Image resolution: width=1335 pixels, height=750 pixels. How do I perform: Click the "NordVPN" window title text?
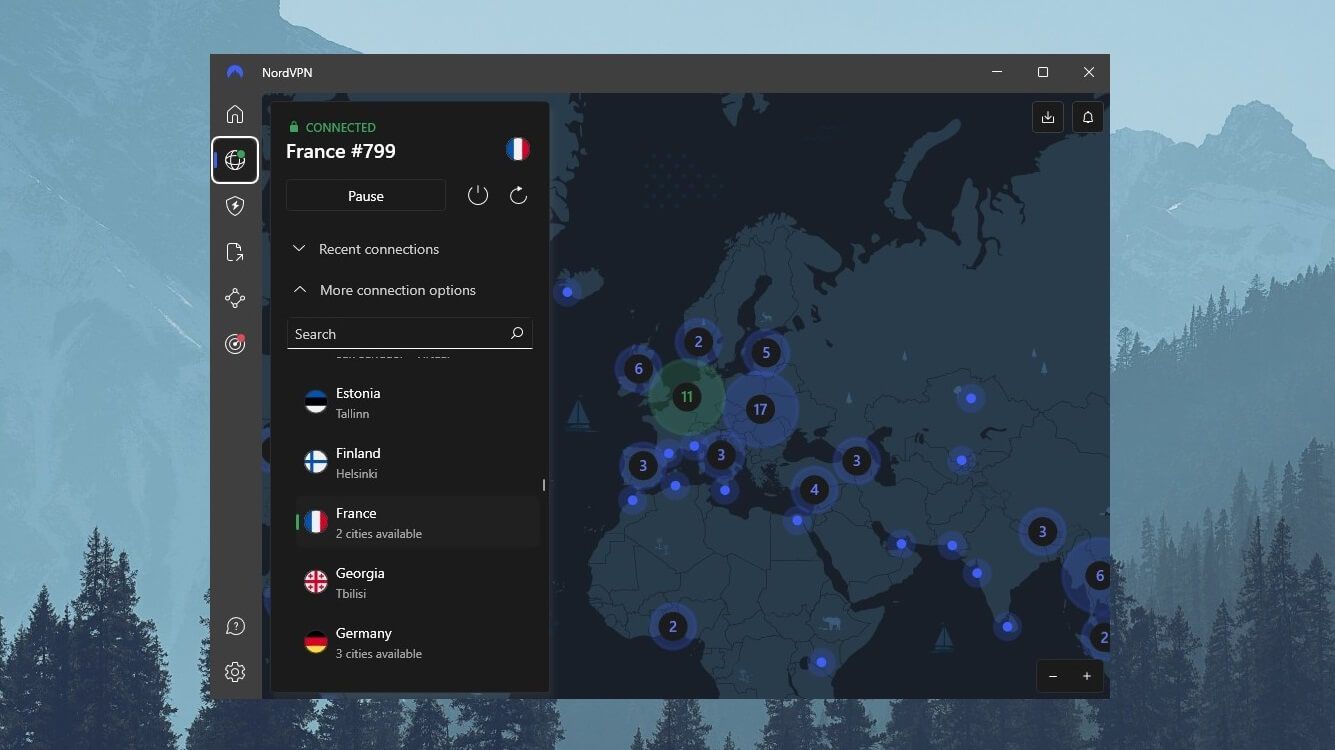(x=287, y=73)
